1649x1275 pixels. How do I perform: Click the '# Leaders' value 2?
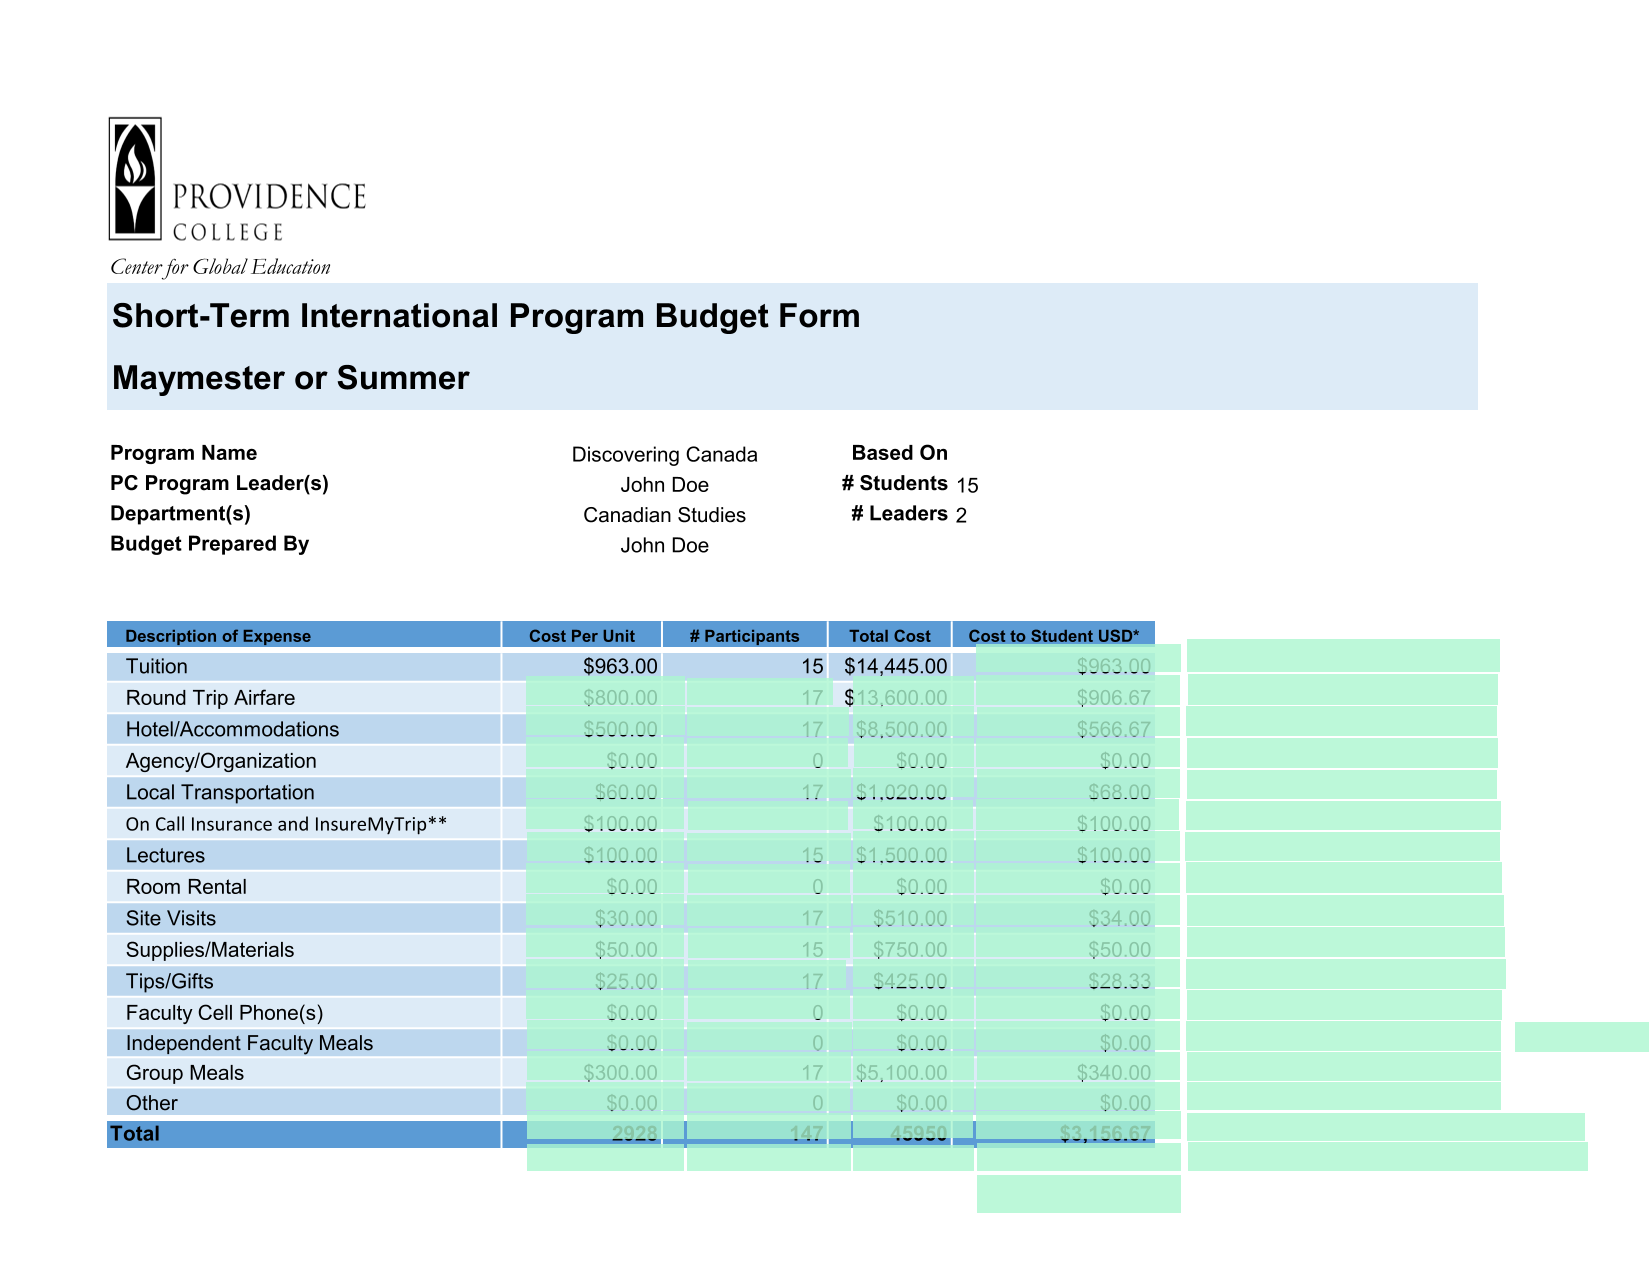click(961, 516)
